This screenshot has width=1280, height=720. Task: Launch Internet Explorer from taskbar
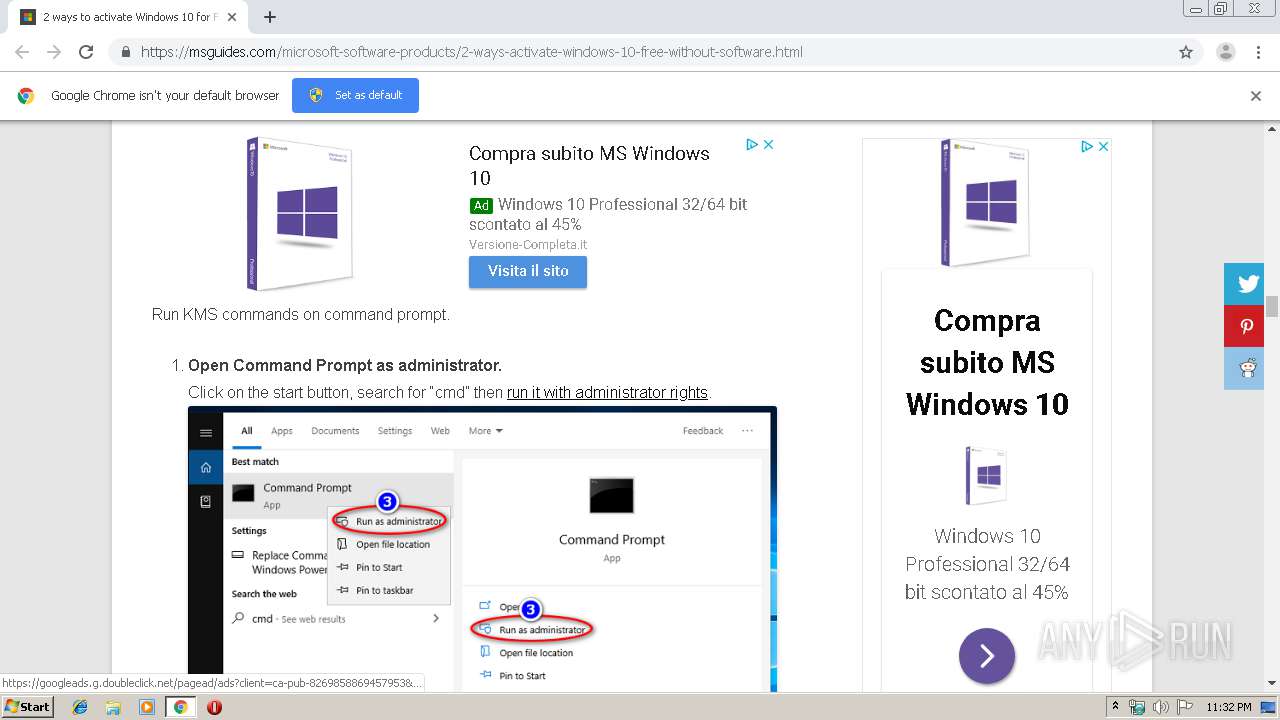[80, 707]
